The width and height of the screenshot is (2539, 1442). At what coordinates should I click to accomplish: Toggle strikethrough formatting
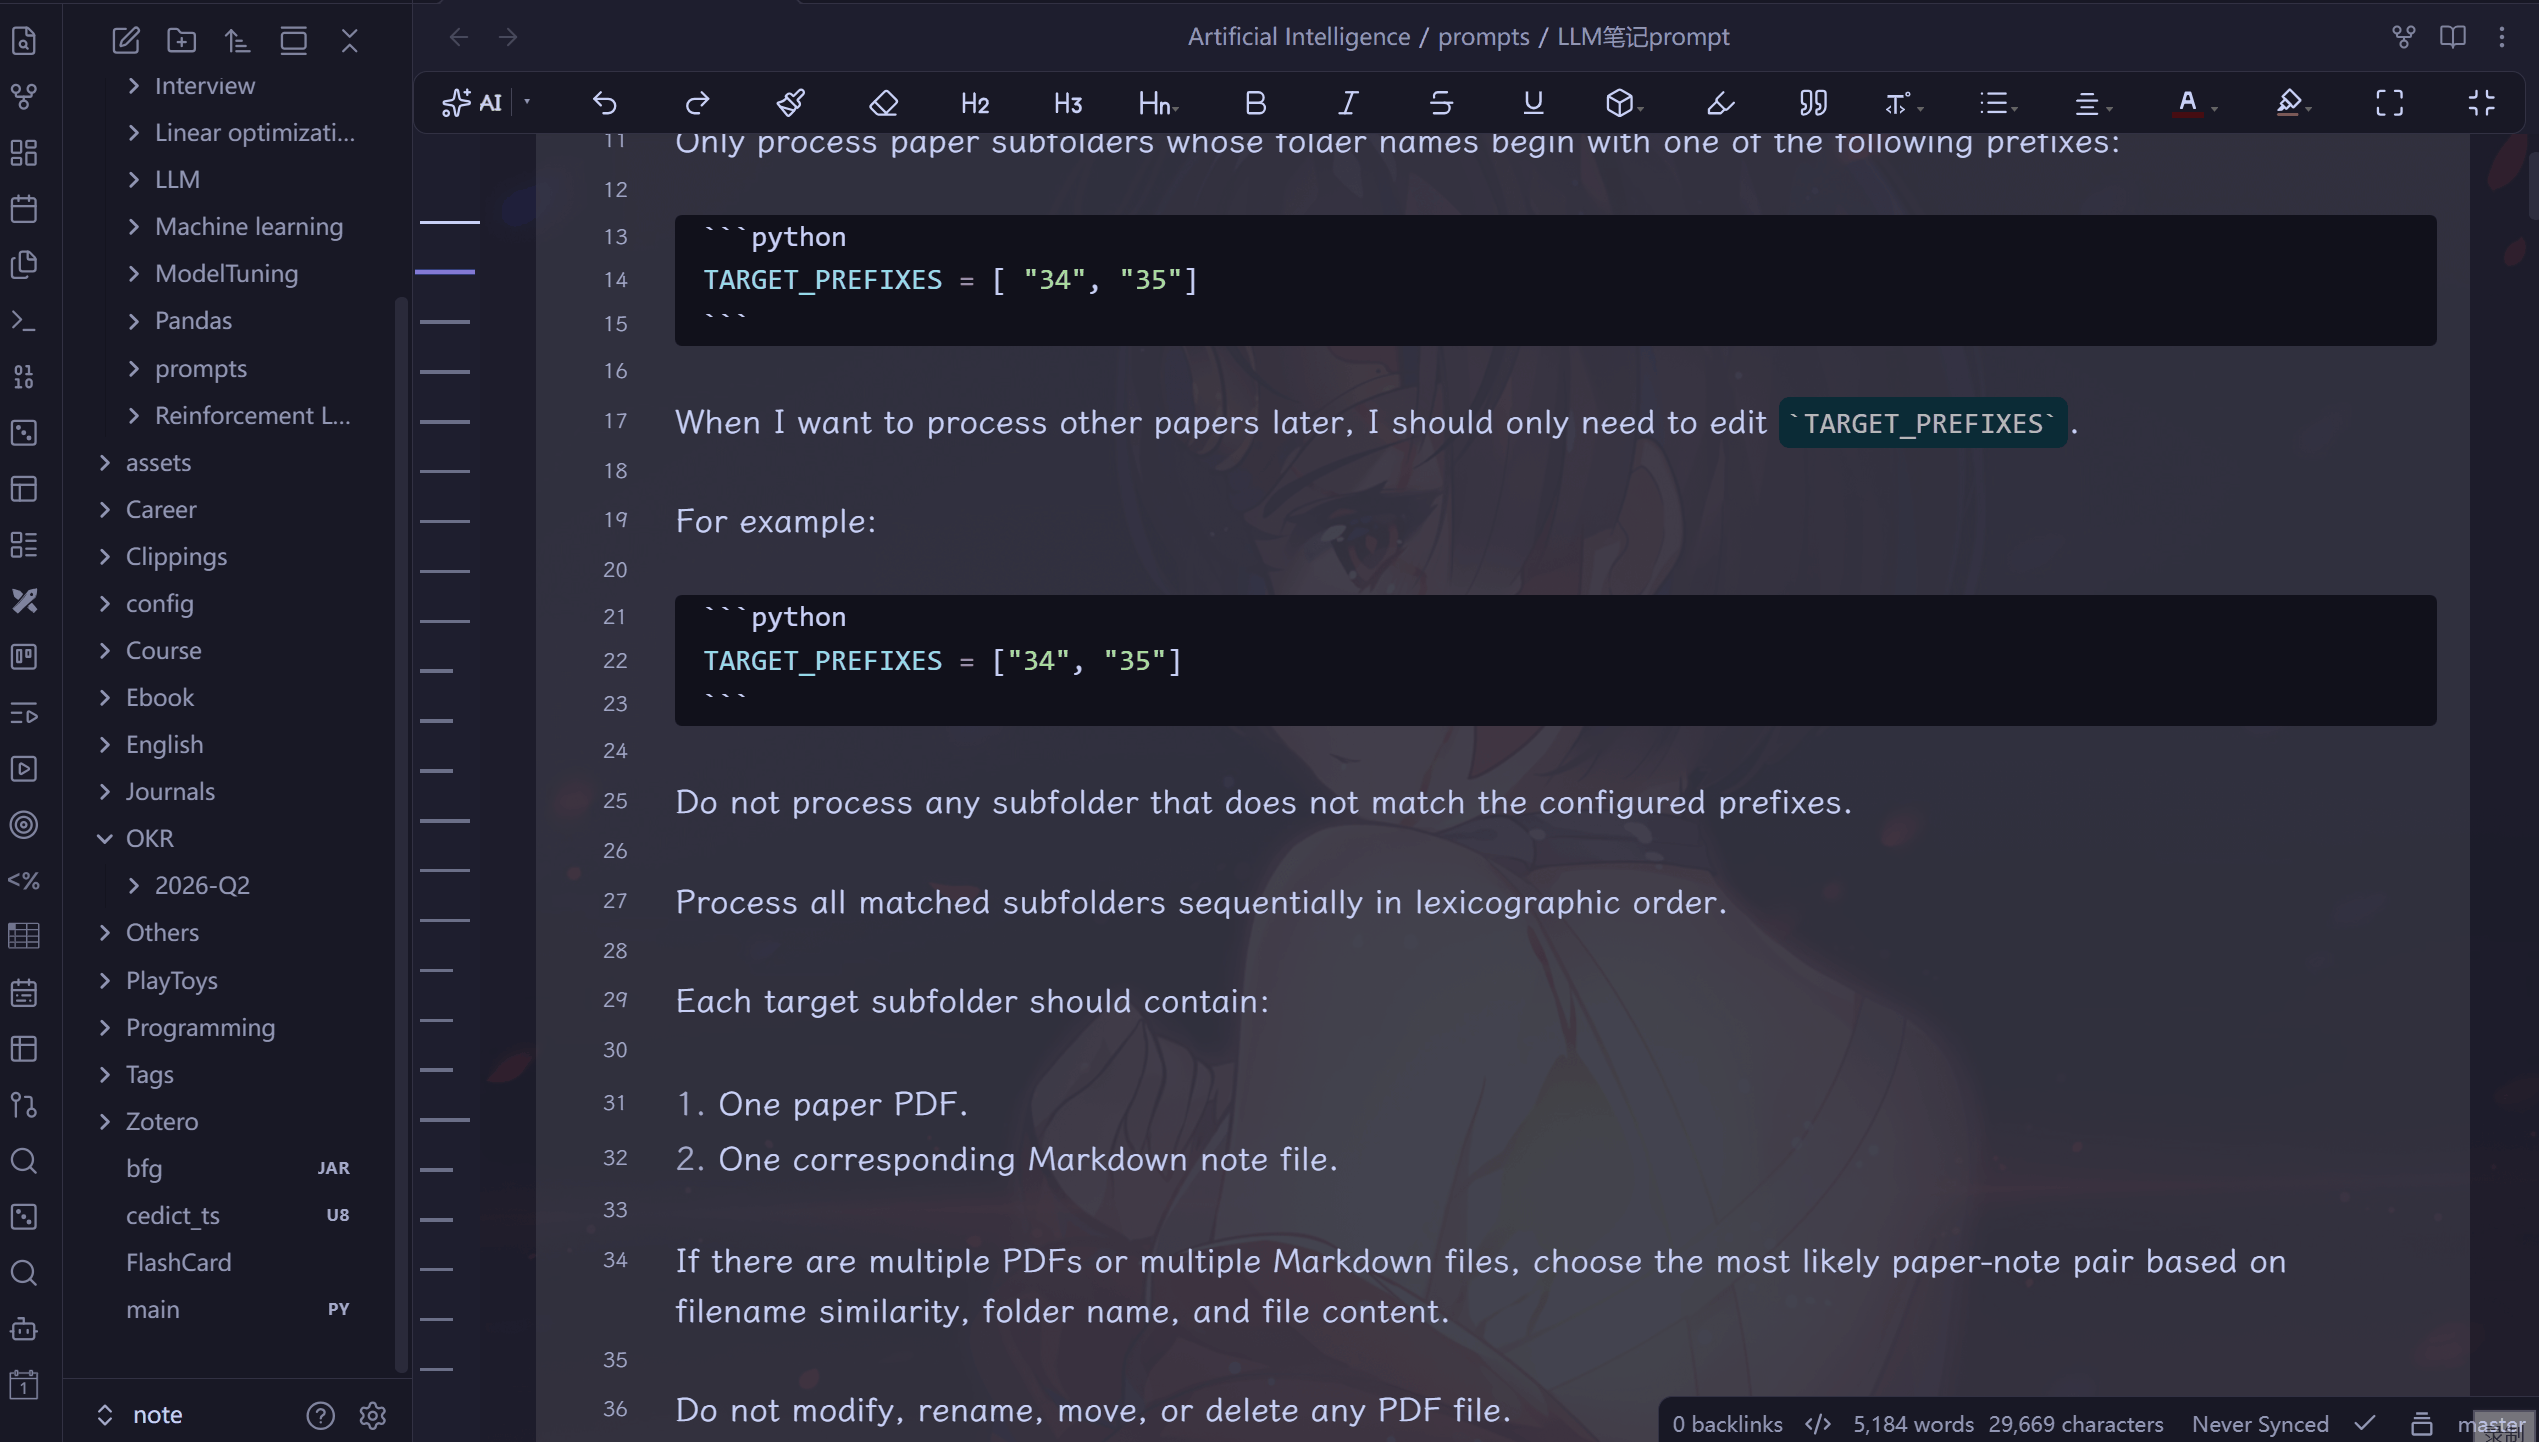tap(1441, 102)
